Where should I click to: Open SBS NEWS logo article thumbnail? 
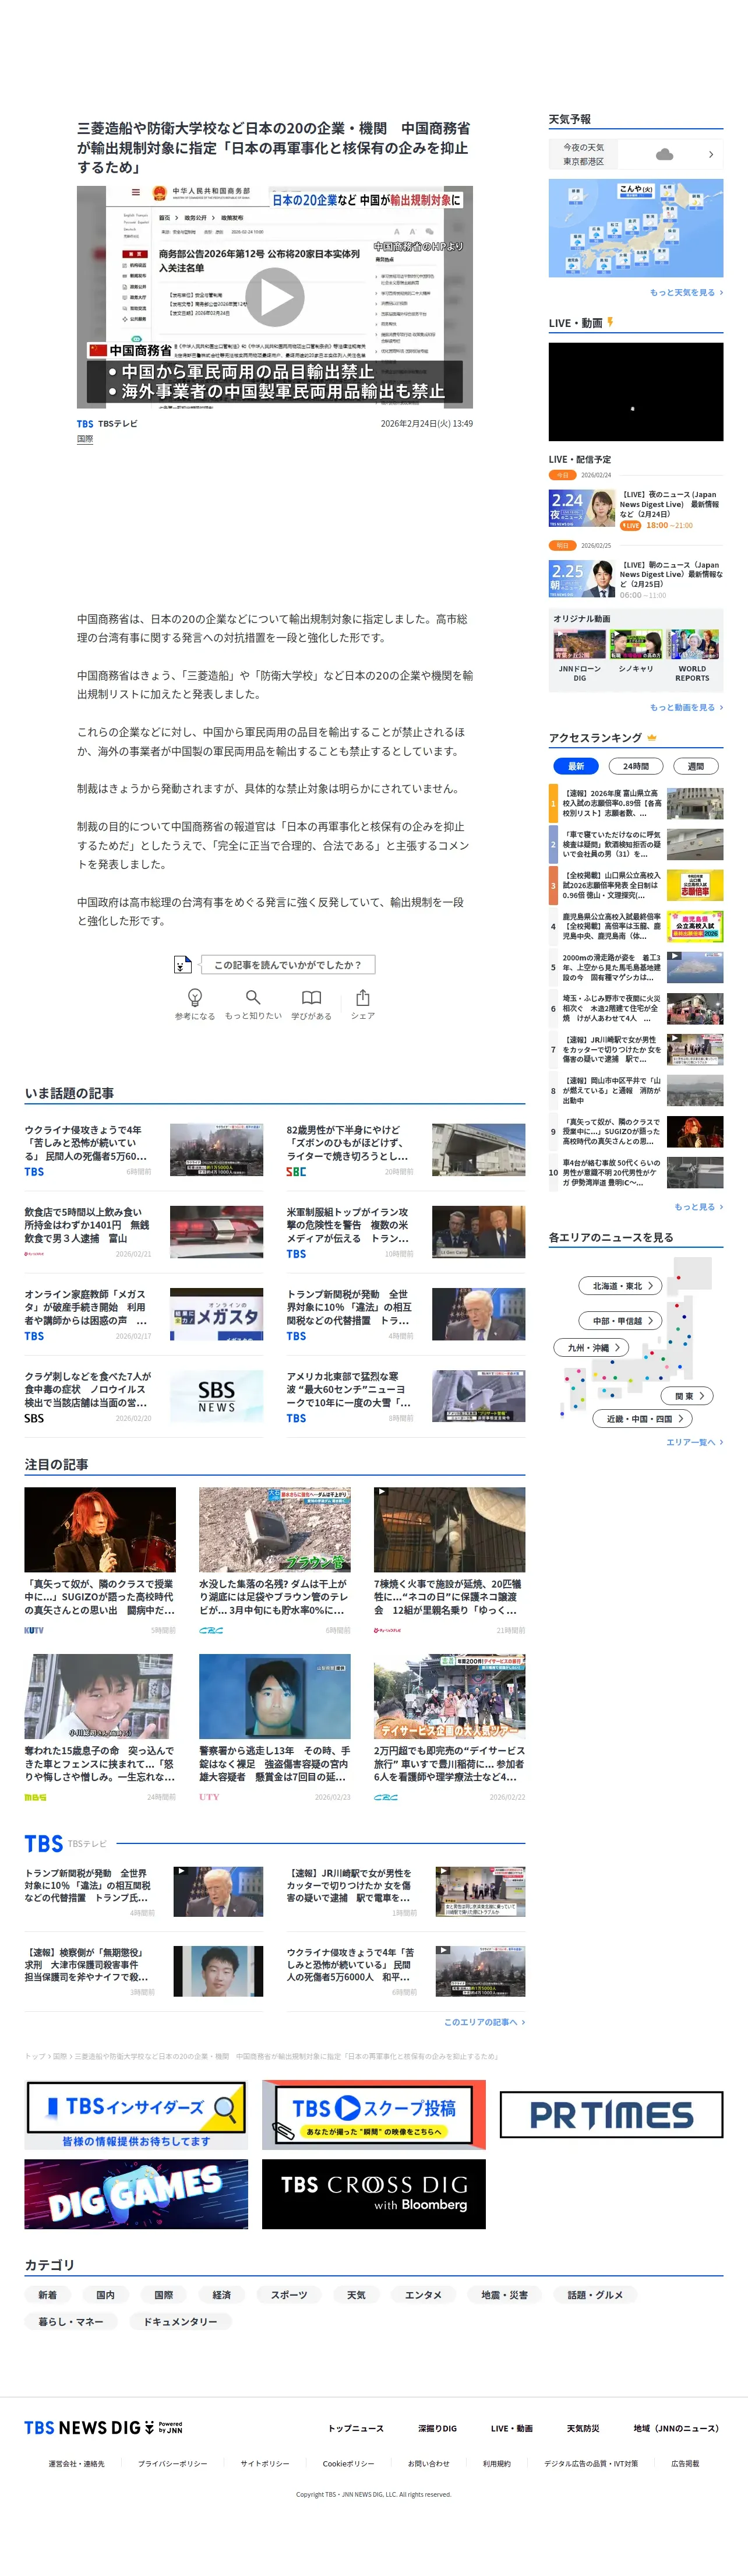click(x=216, y=1396)
